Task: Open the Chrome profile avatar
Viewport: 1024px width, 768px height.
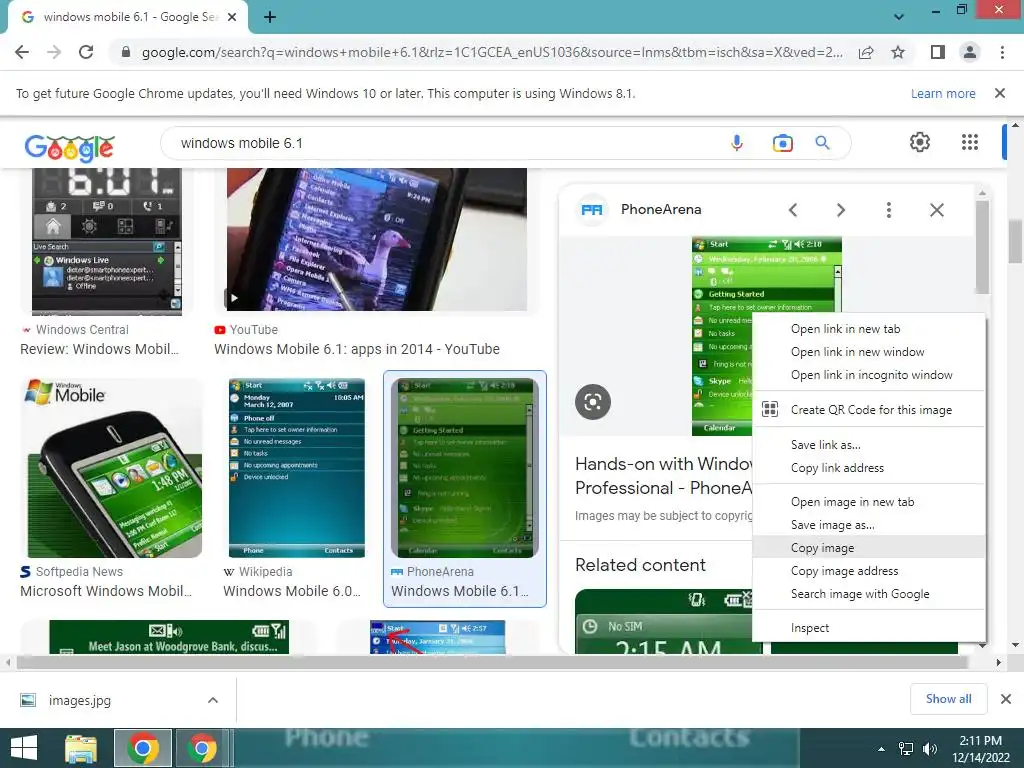Action: (970, 52)
